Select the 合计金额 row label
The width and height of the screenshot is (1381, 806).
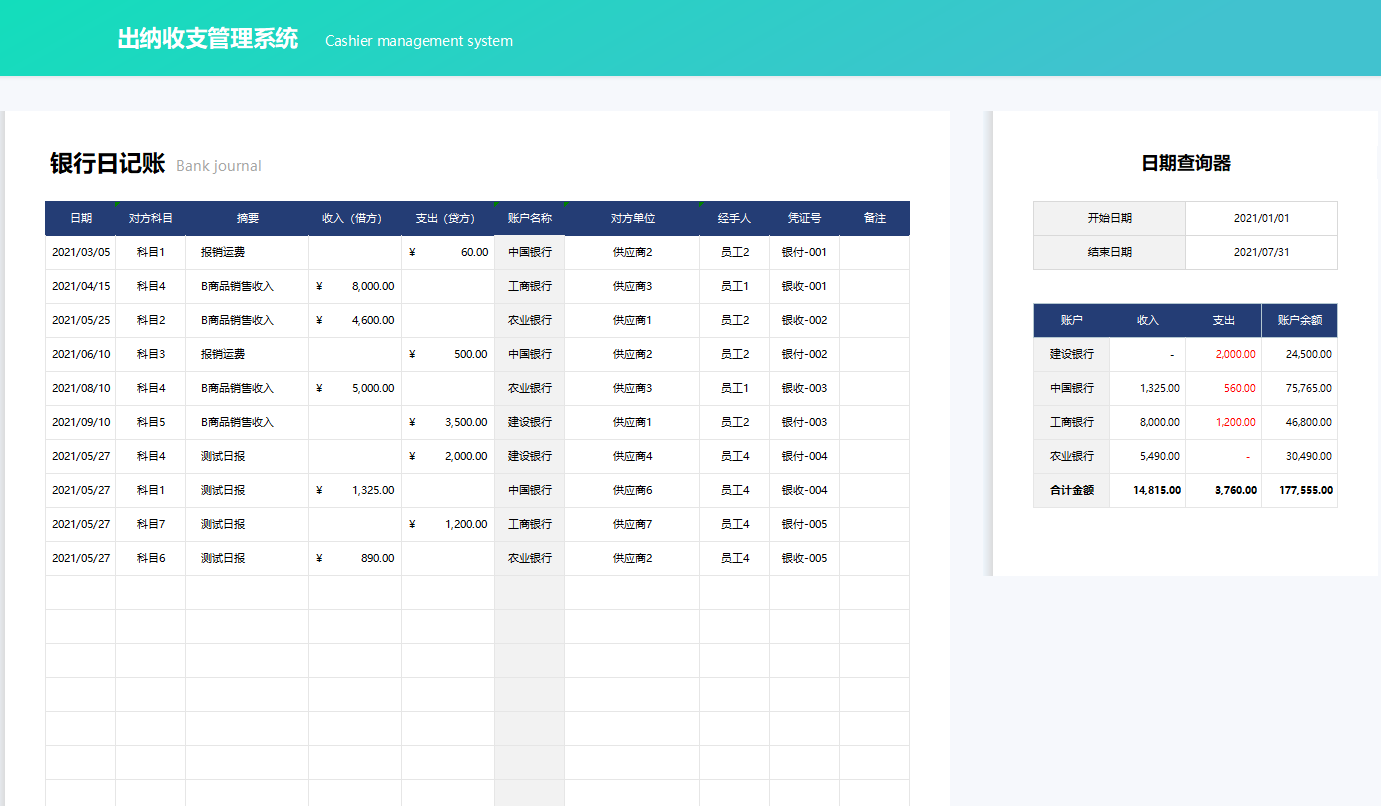pos(1071,490)
